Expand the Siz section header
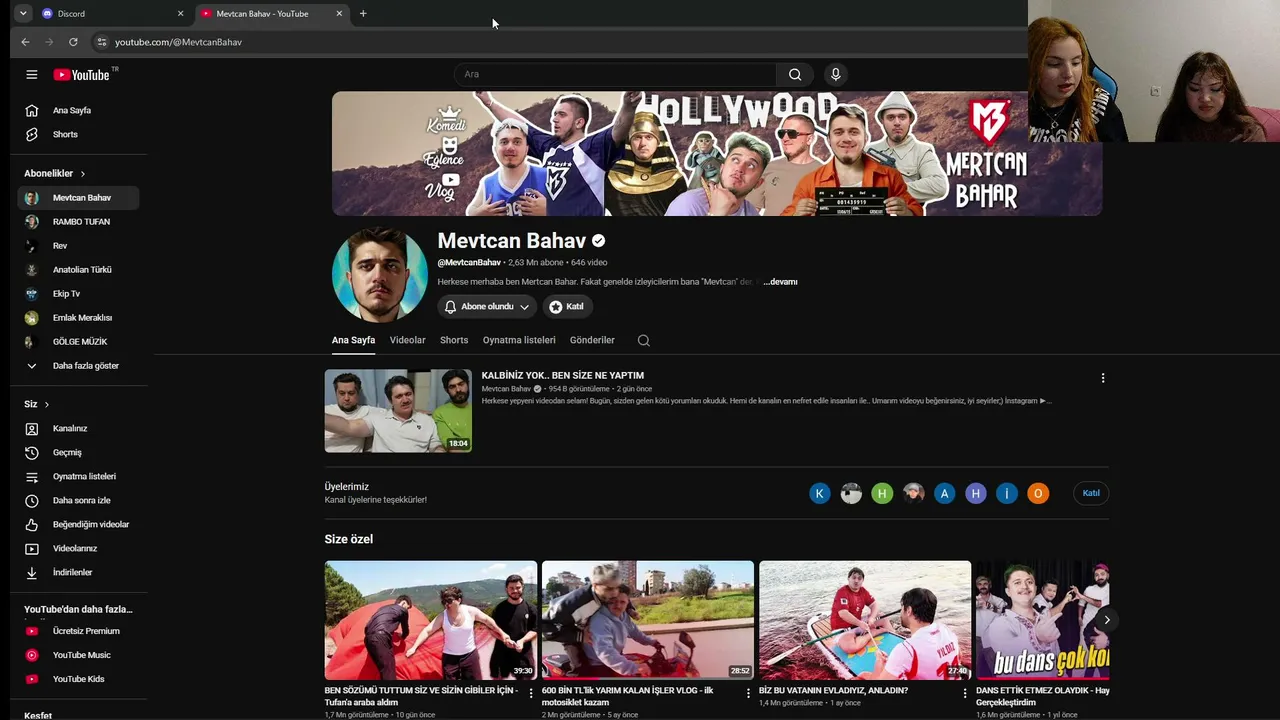1280x720 pixels. pos(37,404)
